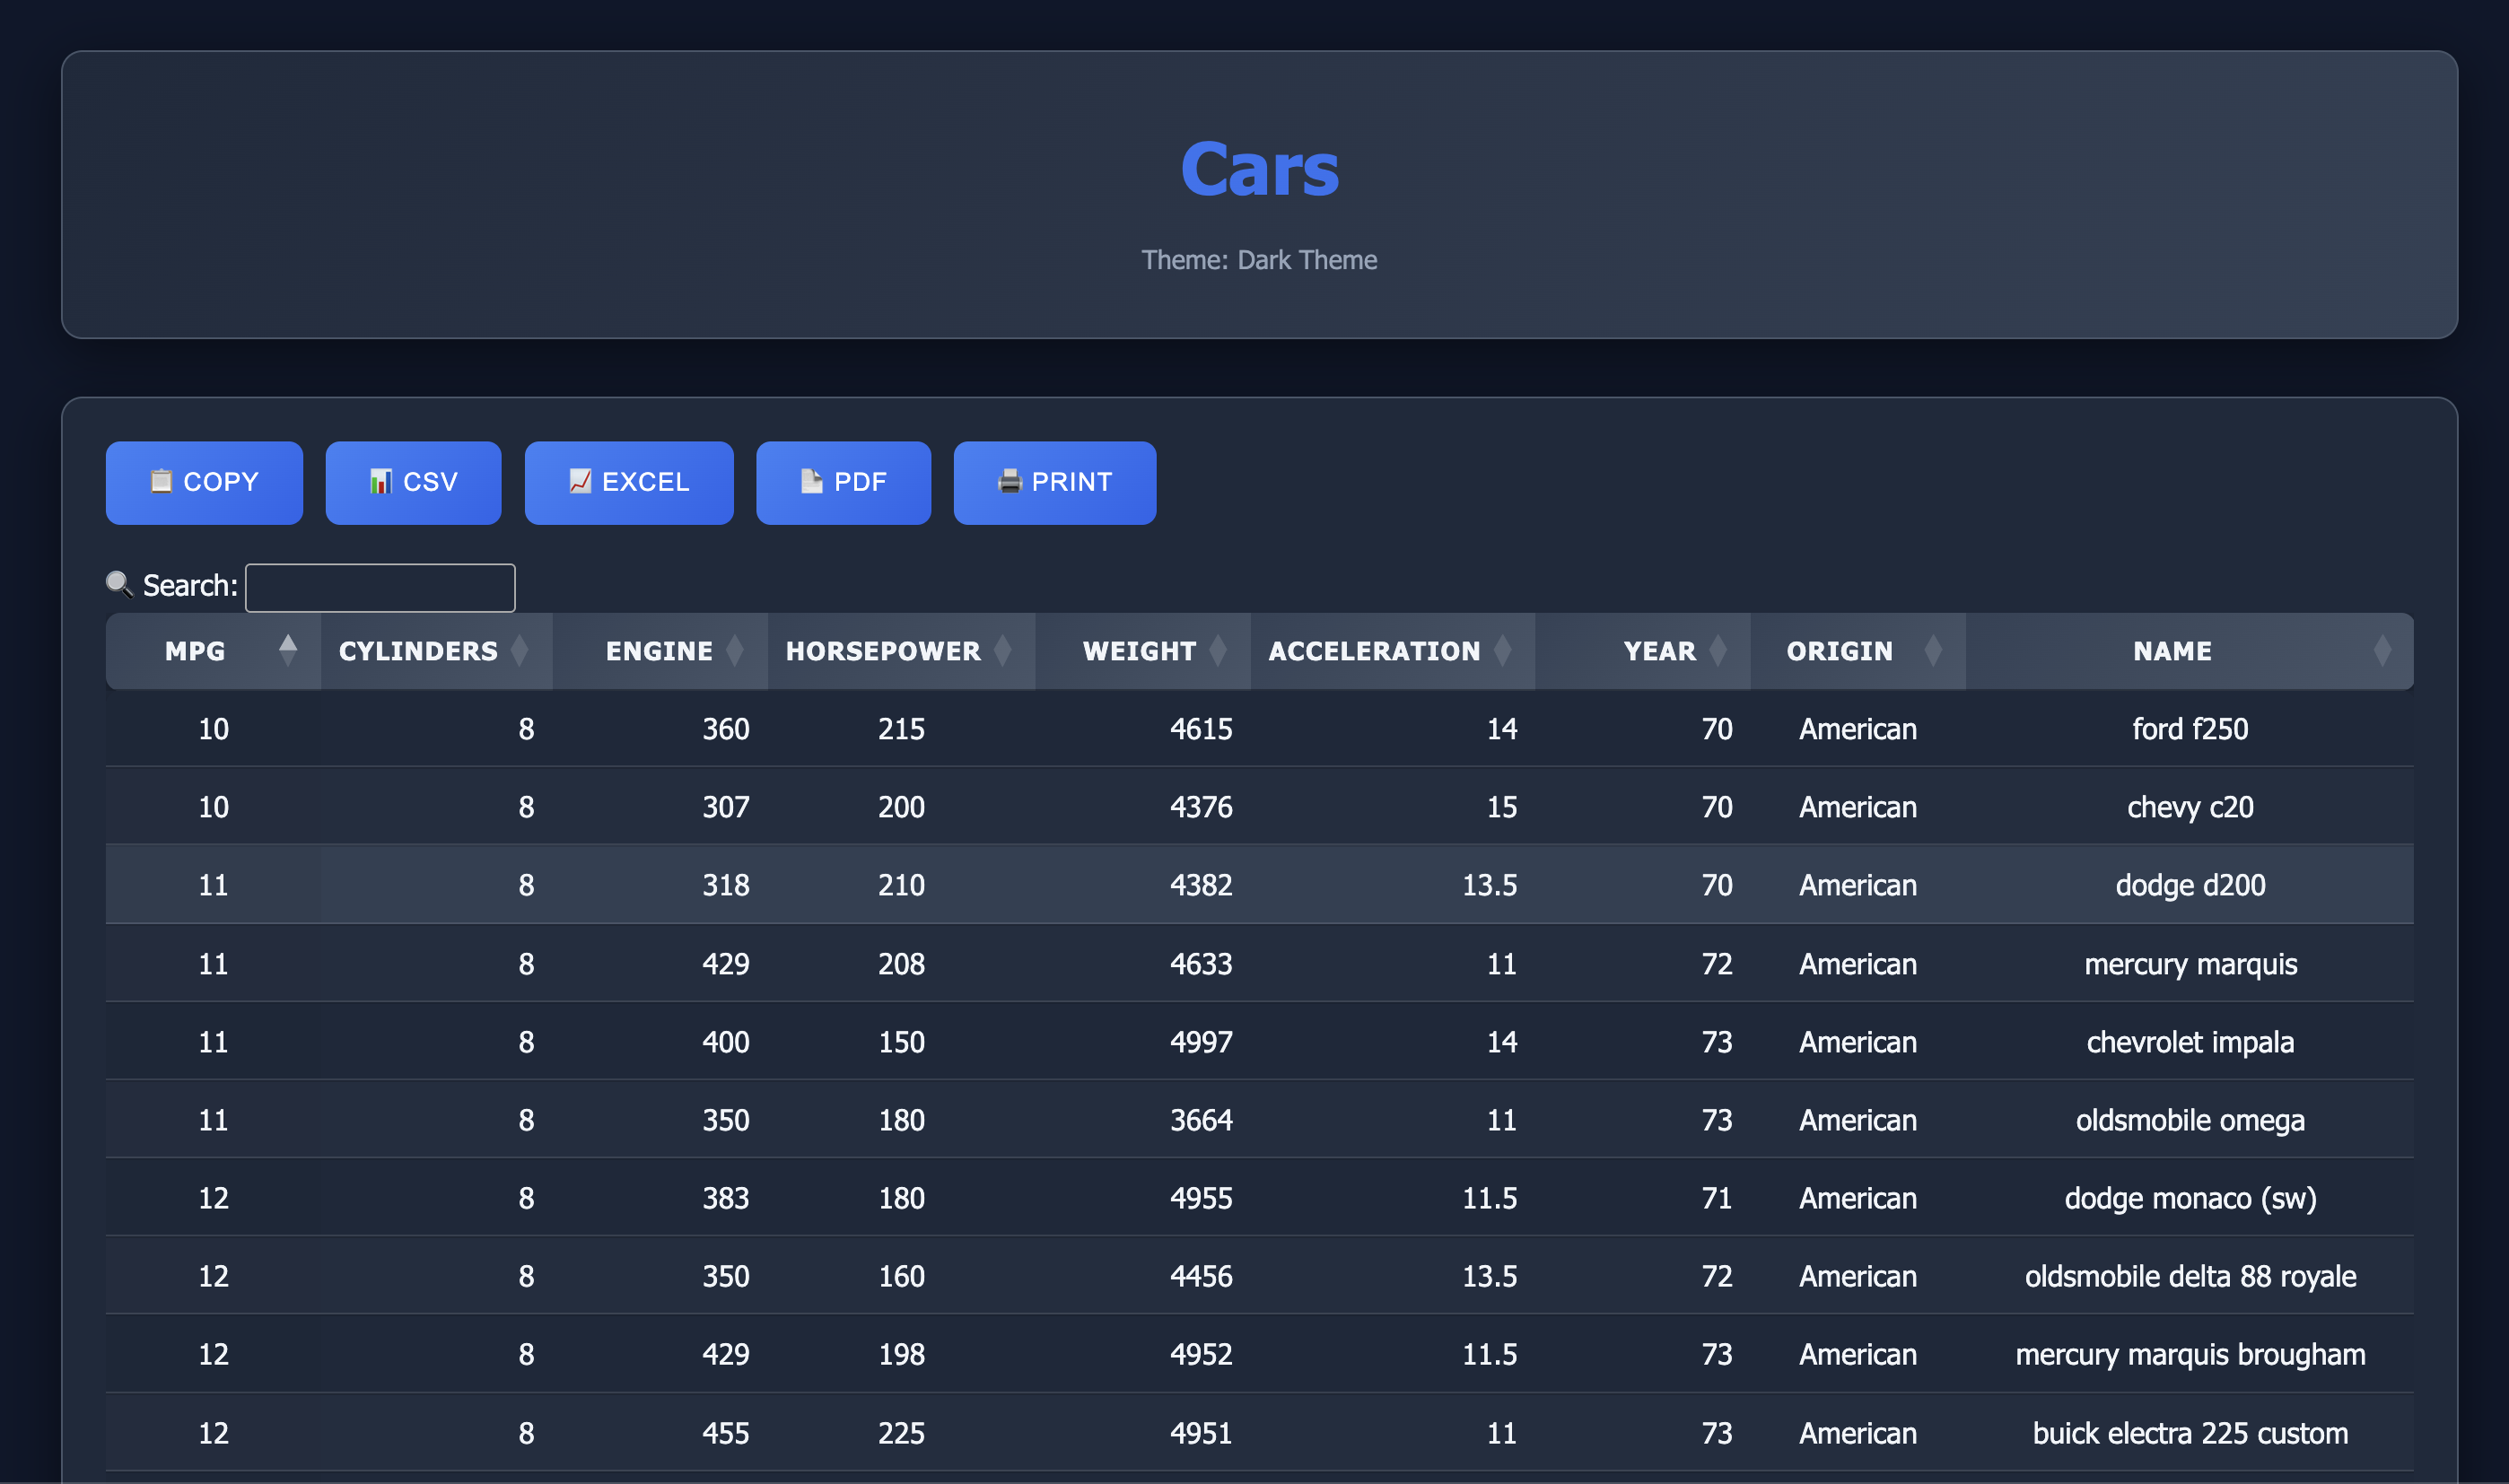
Task: Sort by Acceleration header
Action: (1374, 650)
